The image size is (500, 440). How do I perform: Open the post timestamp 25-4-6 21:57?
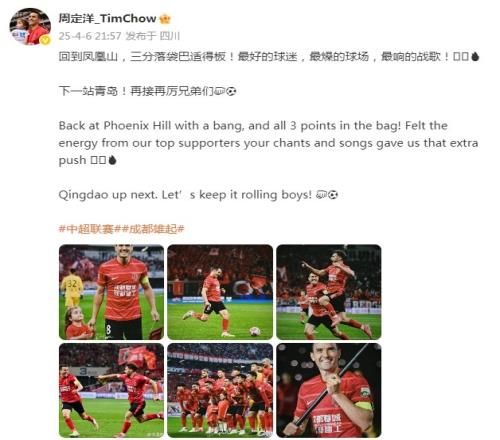pos(90,36)
